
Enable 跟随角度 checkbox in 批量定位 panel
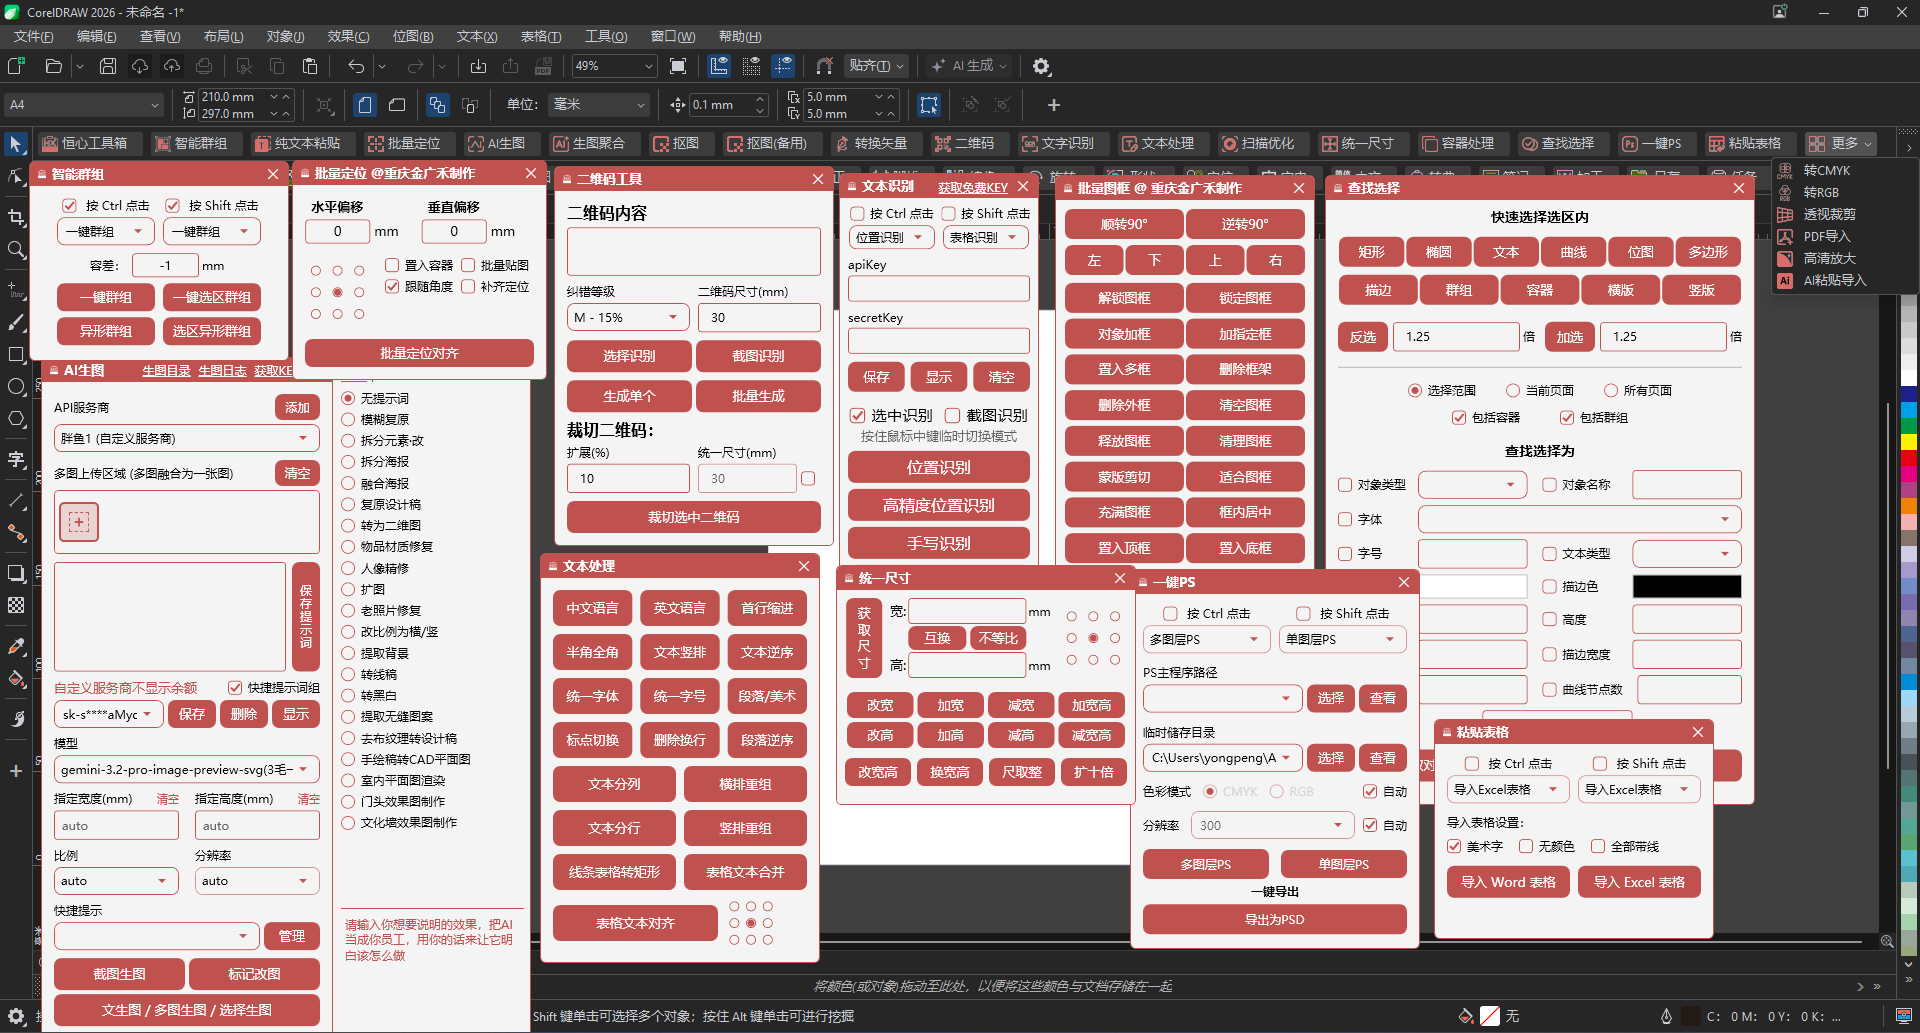[392, 287]
